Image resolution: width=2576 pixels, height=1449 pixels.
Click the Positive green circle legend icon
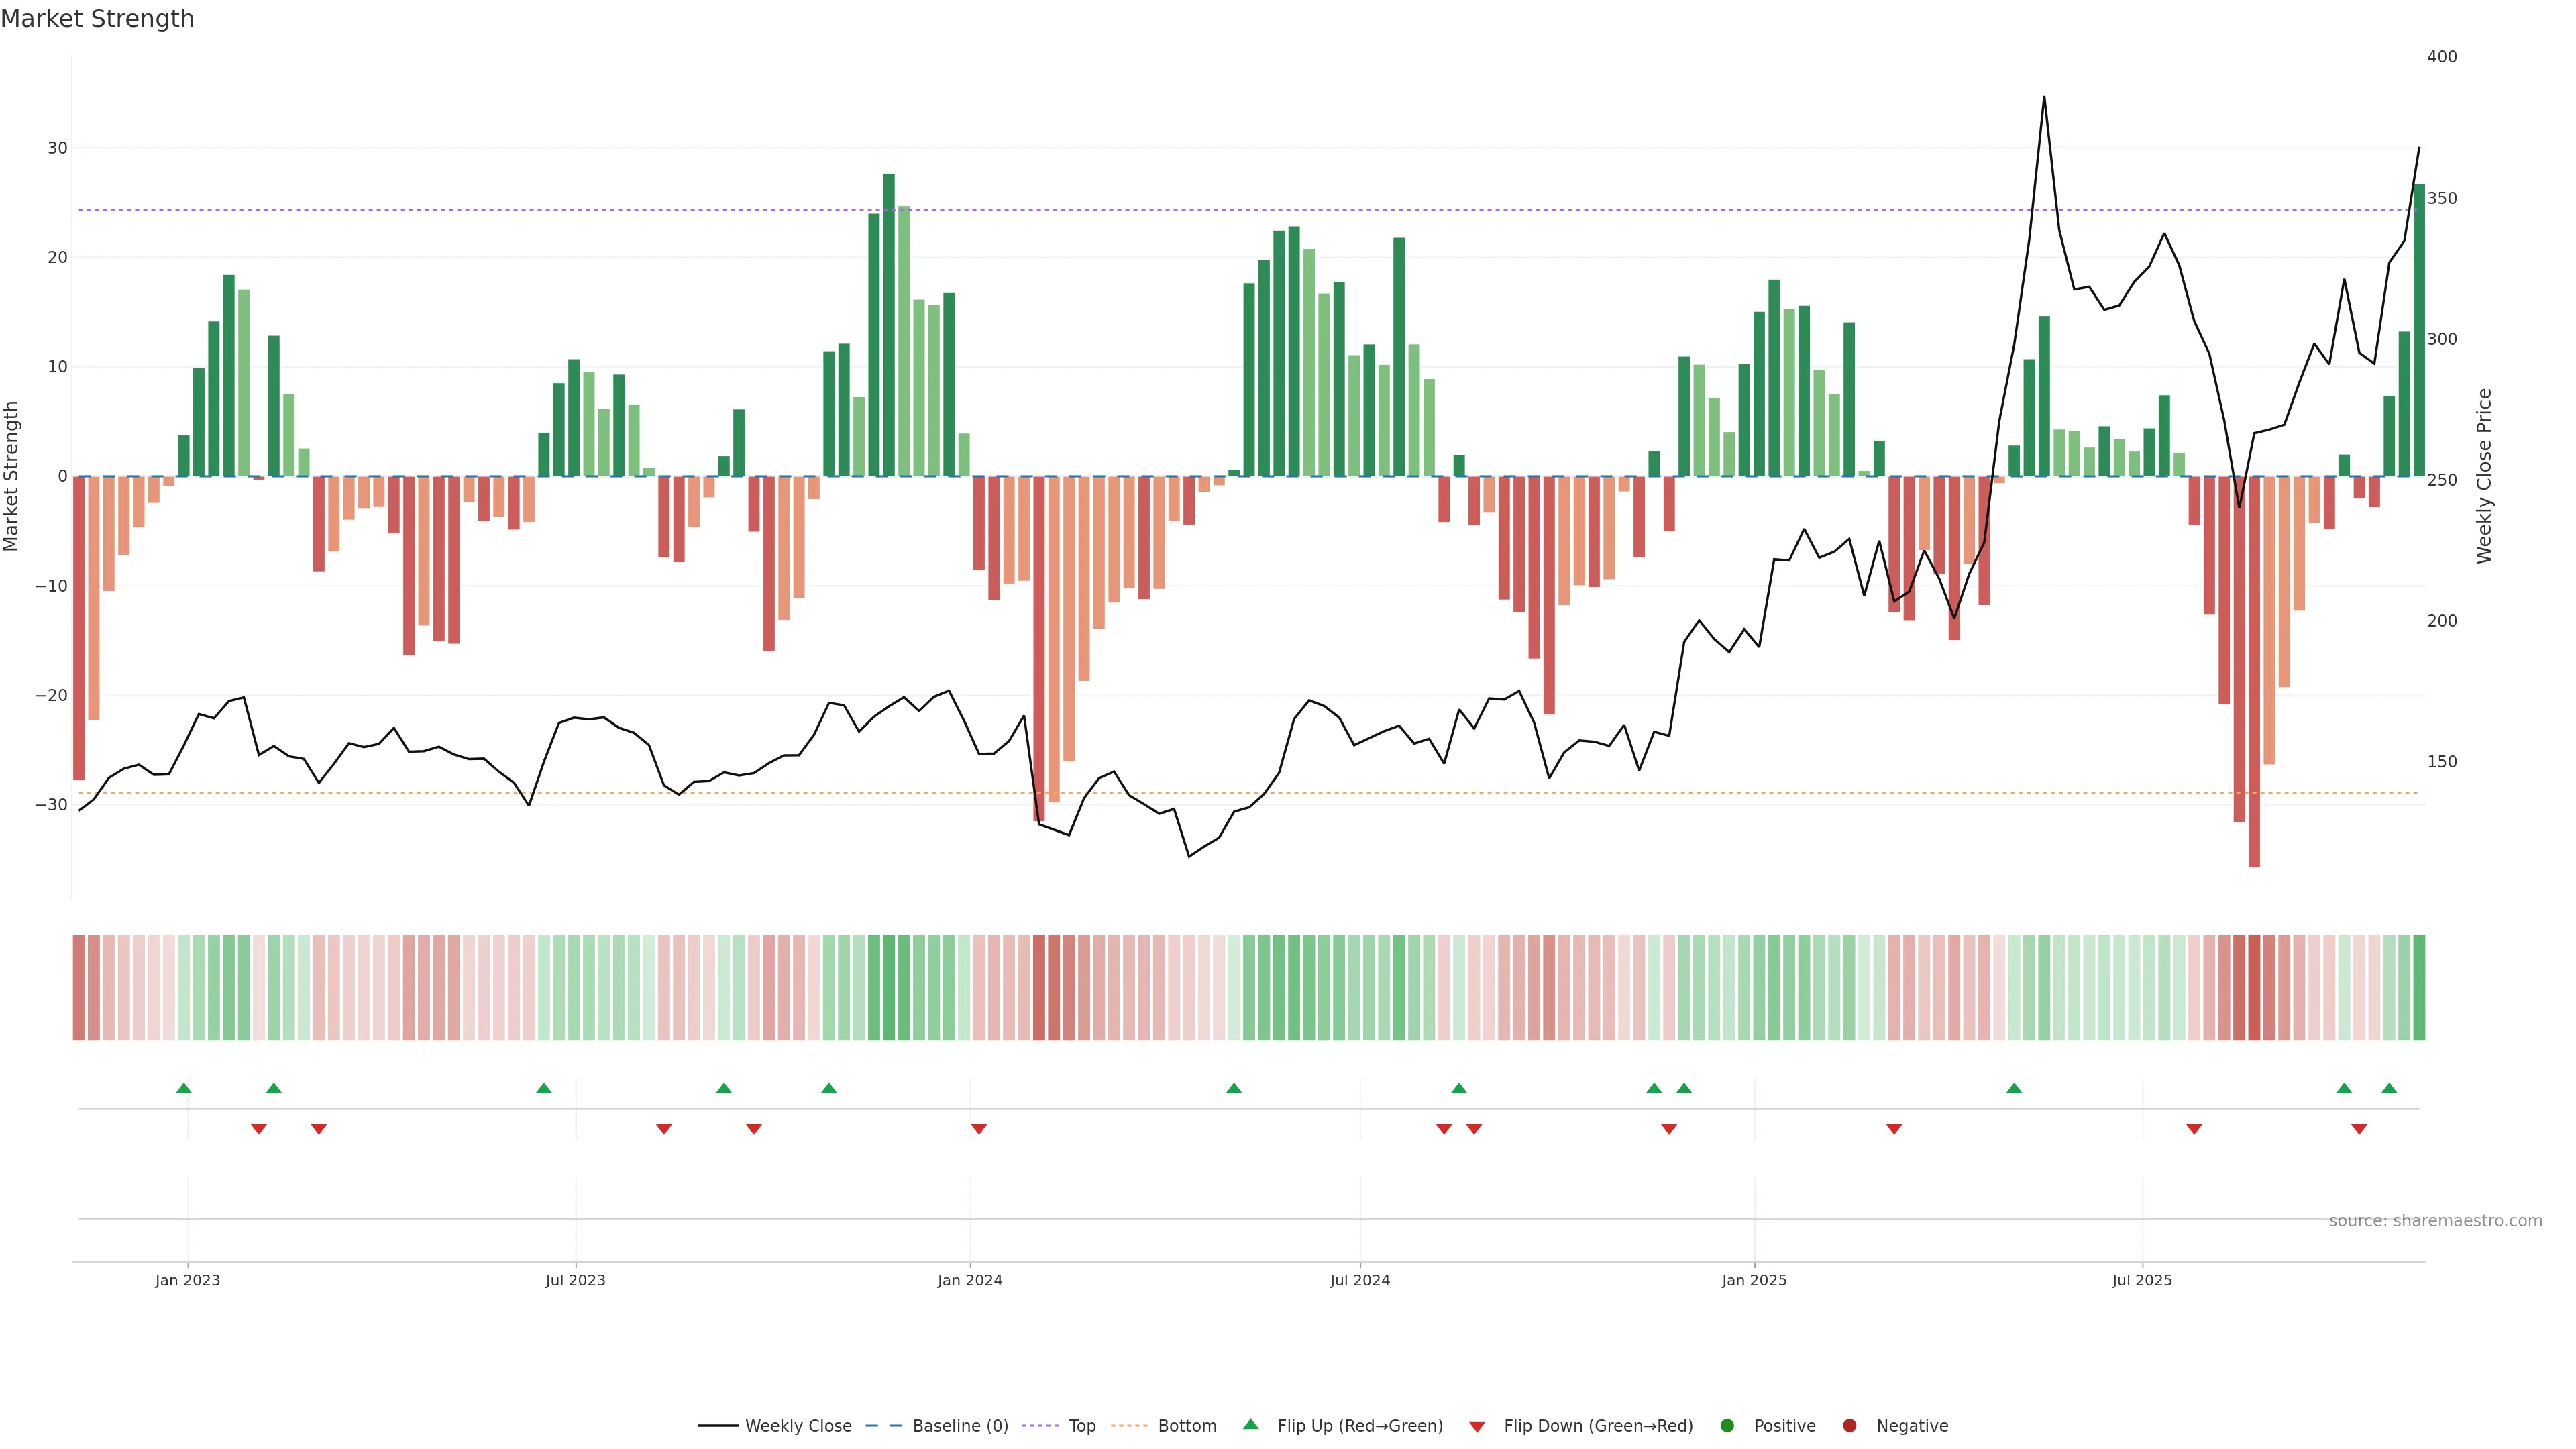pyautogui.click(x=1727, y=1426)
